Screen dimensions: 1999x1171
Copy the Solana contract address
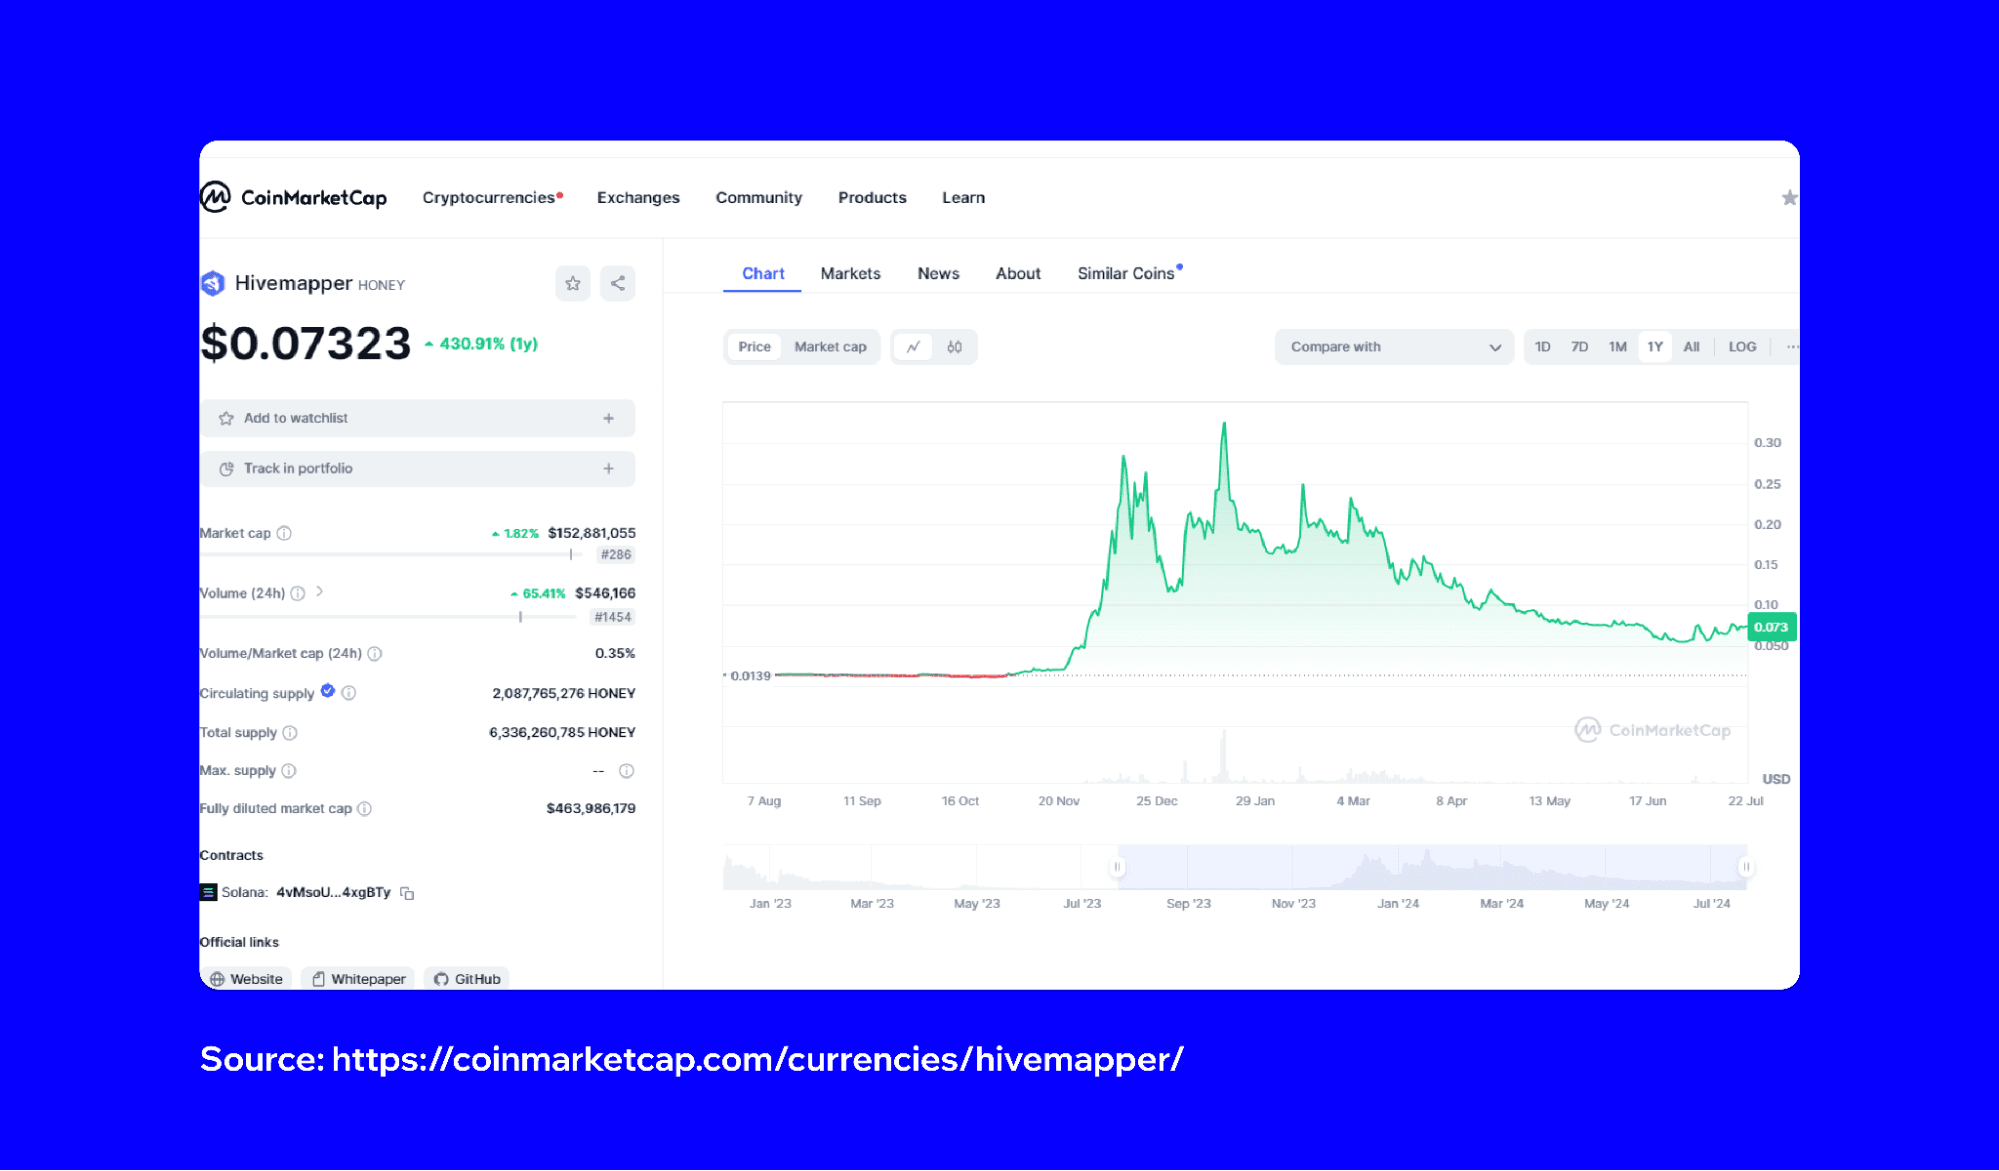[407, 892]
